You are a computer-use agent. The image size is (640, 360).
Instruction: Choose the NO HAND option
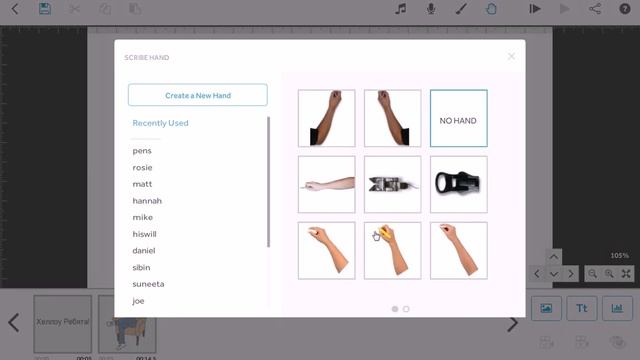pos(458,118)
